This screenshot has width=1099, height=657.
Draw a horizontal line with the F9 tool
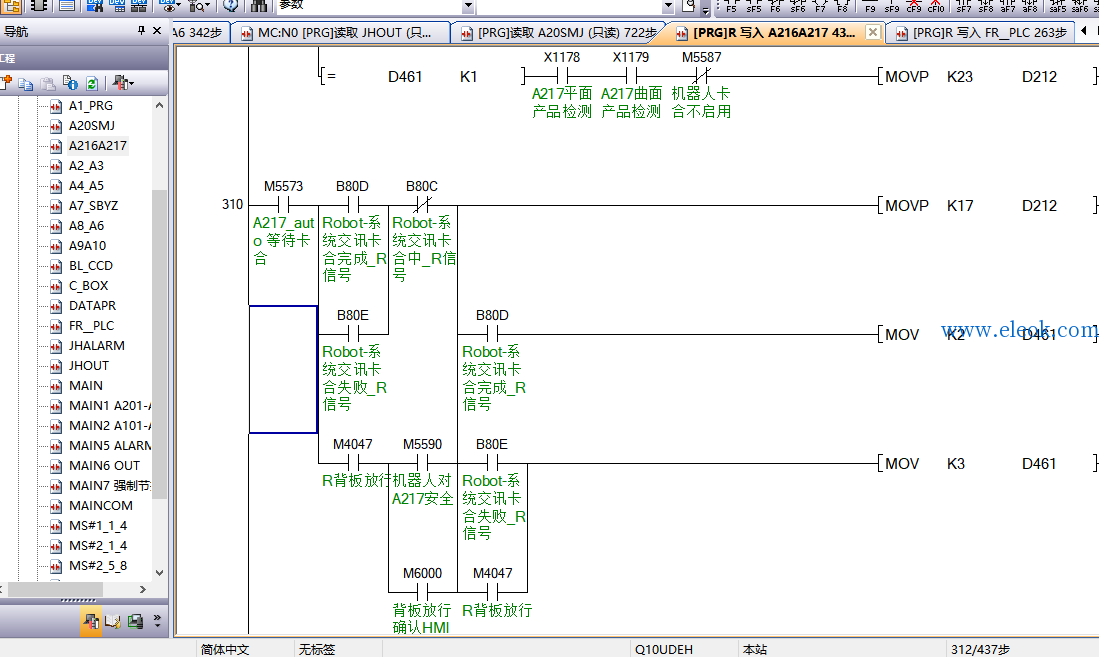tap(870, 6)
